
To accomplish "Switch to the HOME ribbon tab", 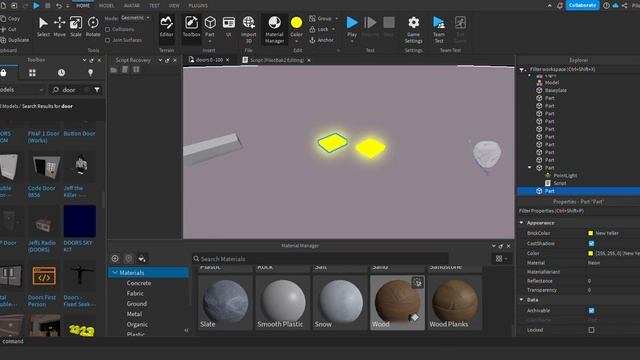I will click(83, 5).
